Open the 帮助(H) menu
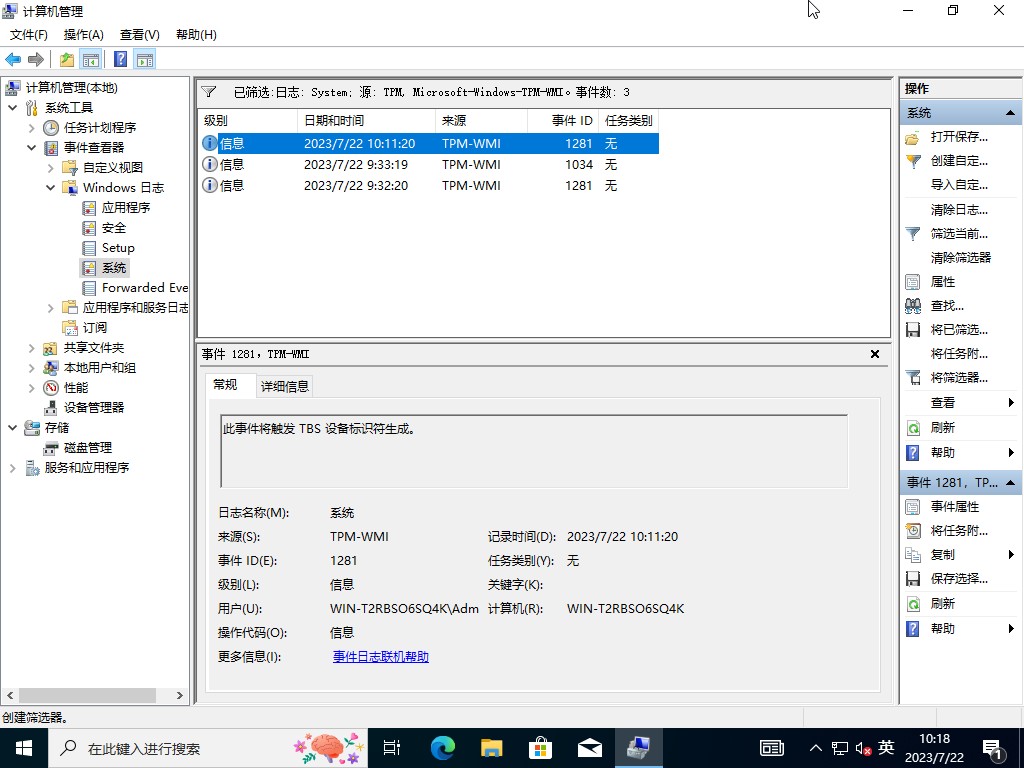This screenshot has width=1024, height=768. tap(196, 35)
